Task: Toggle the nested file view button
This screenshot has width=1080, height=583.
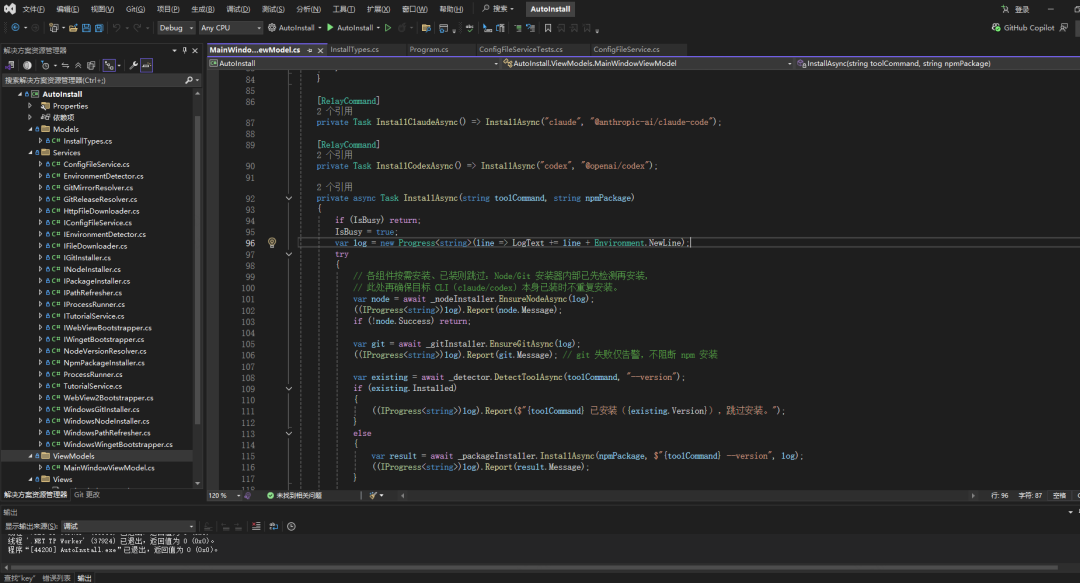Action: click(109, 65)
